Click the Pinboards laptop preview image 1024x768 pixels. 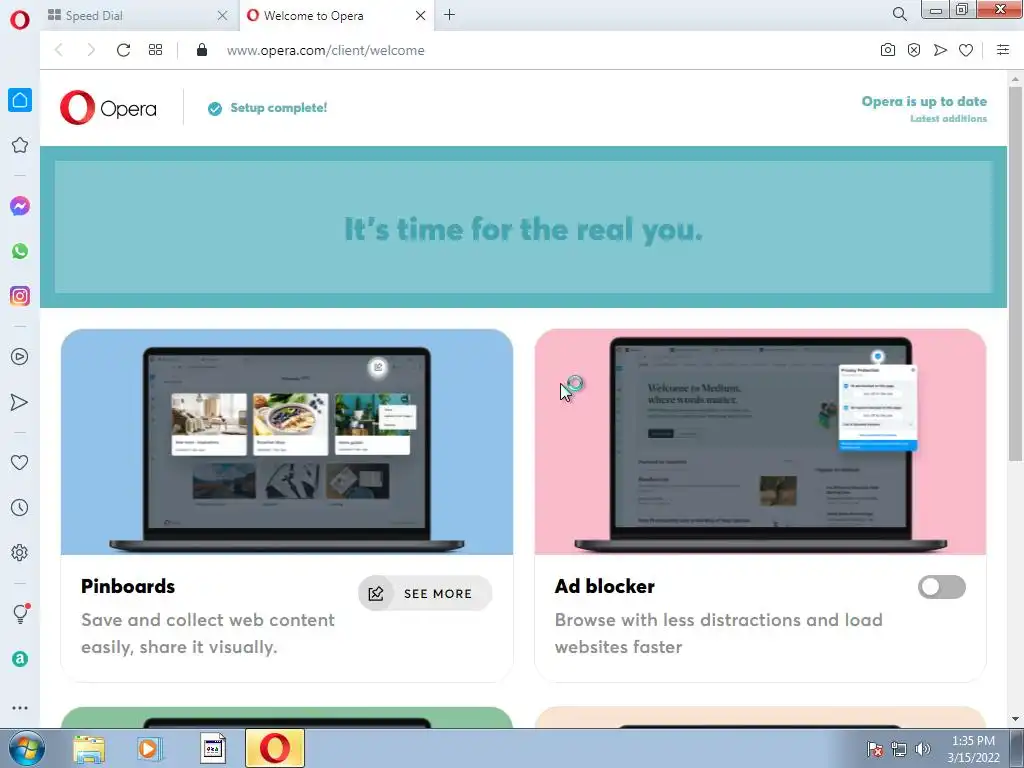tap(287, 441)
